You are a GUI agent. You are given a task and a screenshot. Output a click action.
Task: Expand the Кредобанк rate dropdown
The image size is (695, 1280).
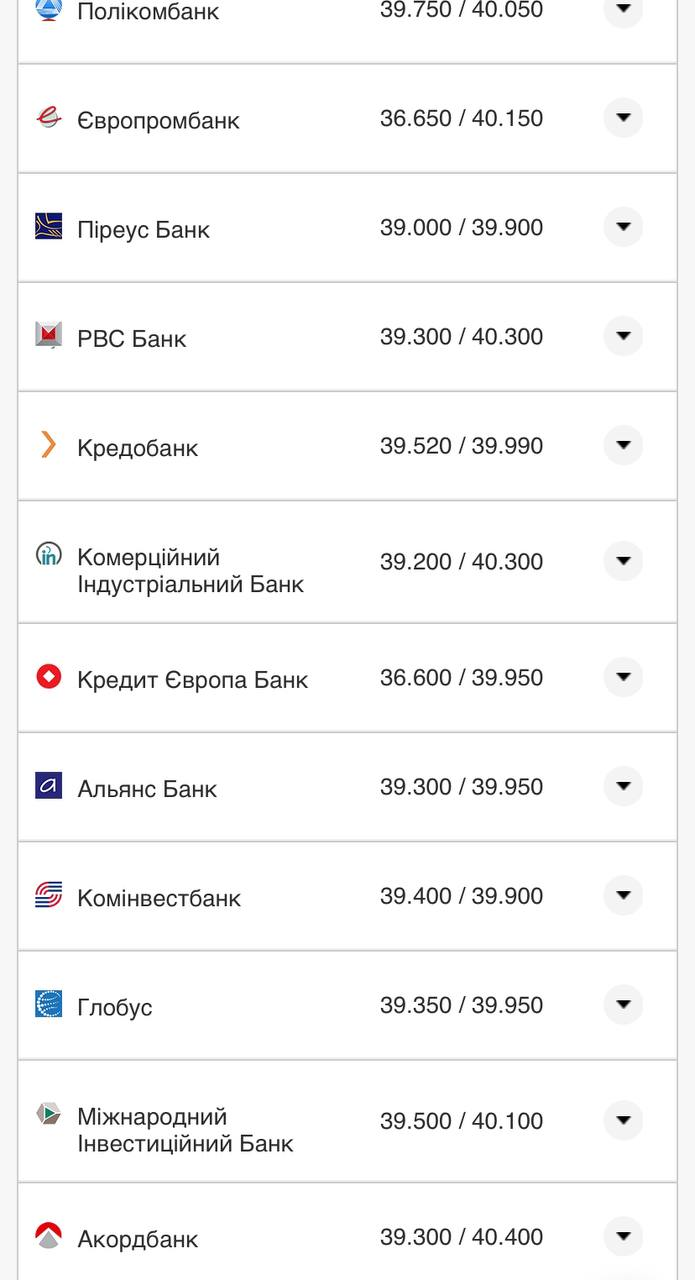point(623,445)
